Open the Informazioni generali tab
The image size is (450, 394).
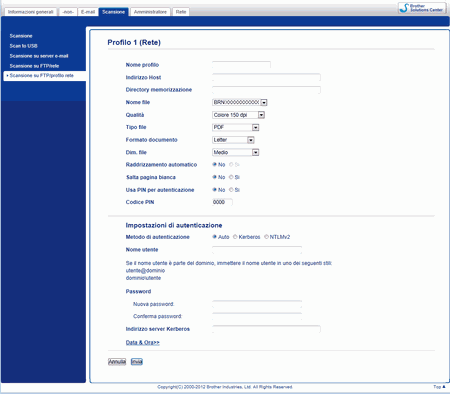tap(31, 12)
